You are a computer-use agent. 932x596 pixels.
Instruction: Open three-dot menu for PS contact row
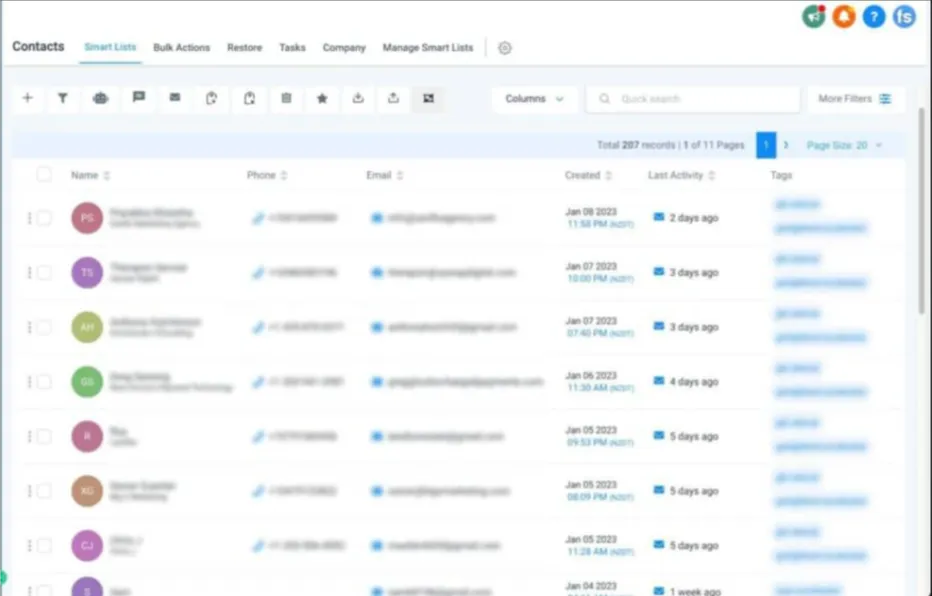pyautogui.click(x=29, y=218)
